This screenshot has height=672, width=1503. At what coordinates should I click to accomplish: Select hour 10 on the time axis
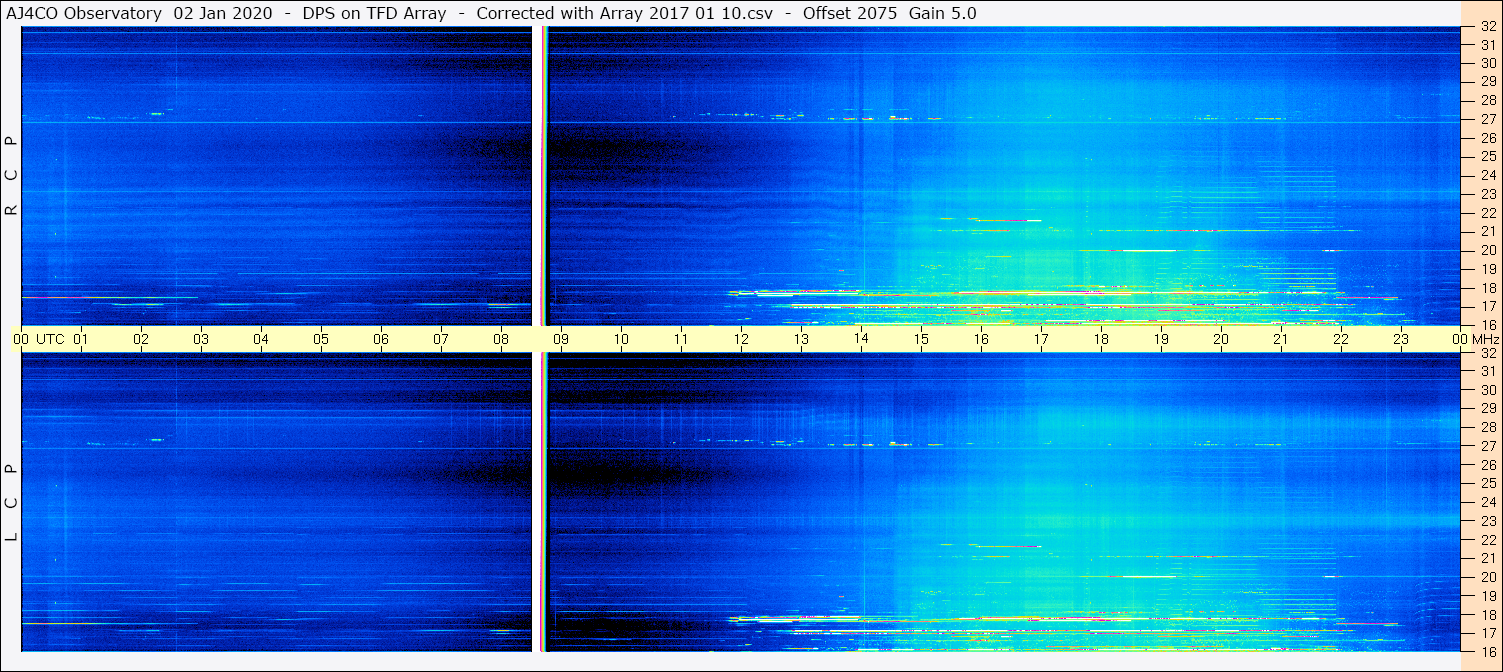tap(621, 339)
